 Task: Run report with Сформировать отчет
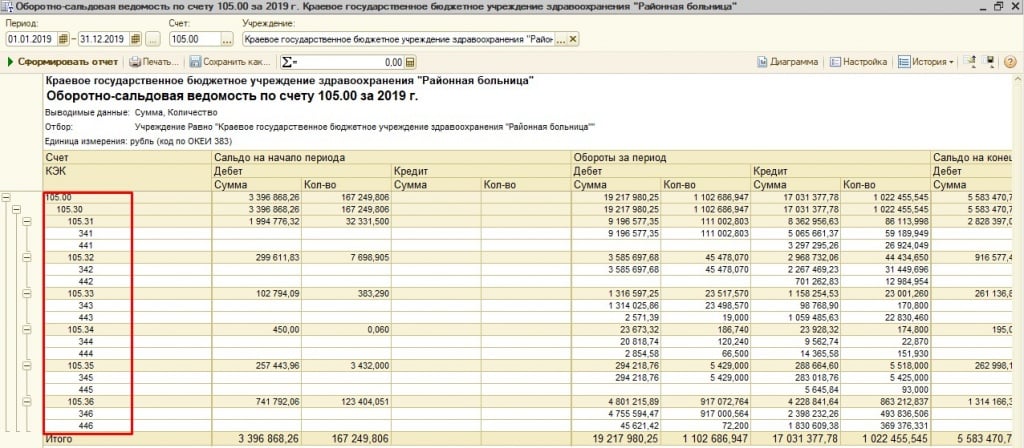coord(62,62)
